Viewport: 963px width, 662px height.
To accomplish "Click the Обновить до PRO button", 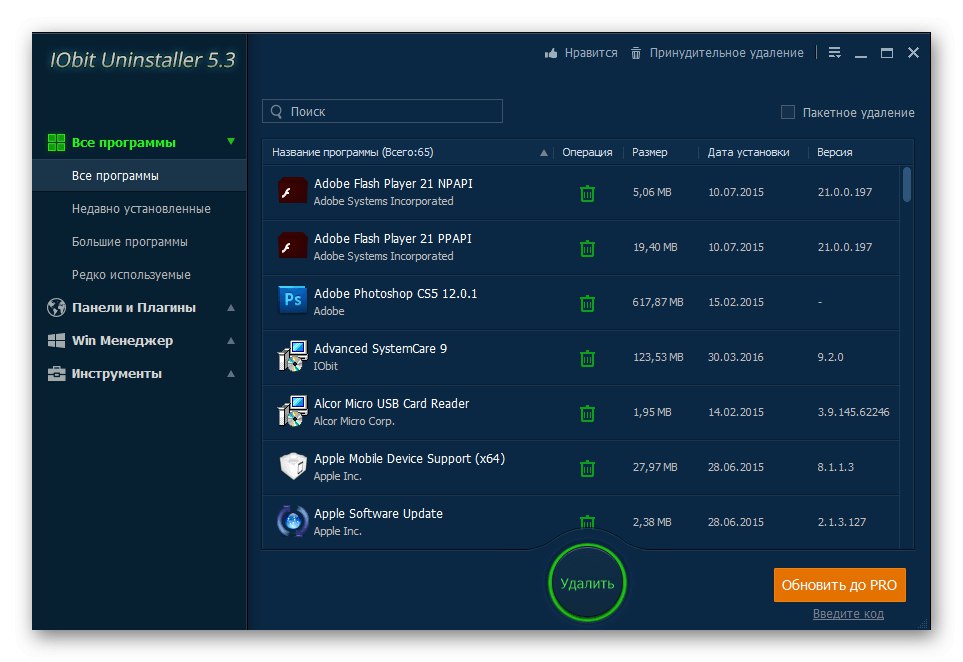I will (839, 585).
